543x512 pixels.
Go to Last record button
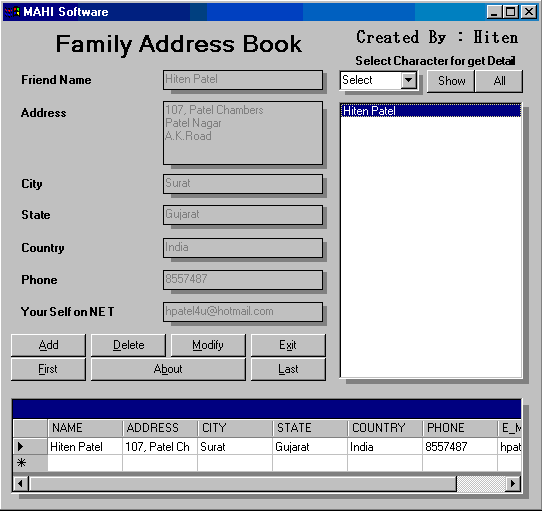(x=288, y=369)
